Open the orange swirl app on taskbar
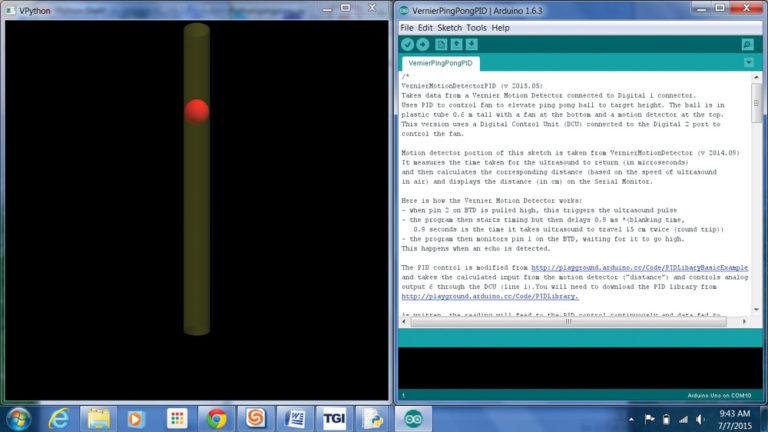Image resolution: width=768 pixels, height=432 pixels. pos(255,419)
